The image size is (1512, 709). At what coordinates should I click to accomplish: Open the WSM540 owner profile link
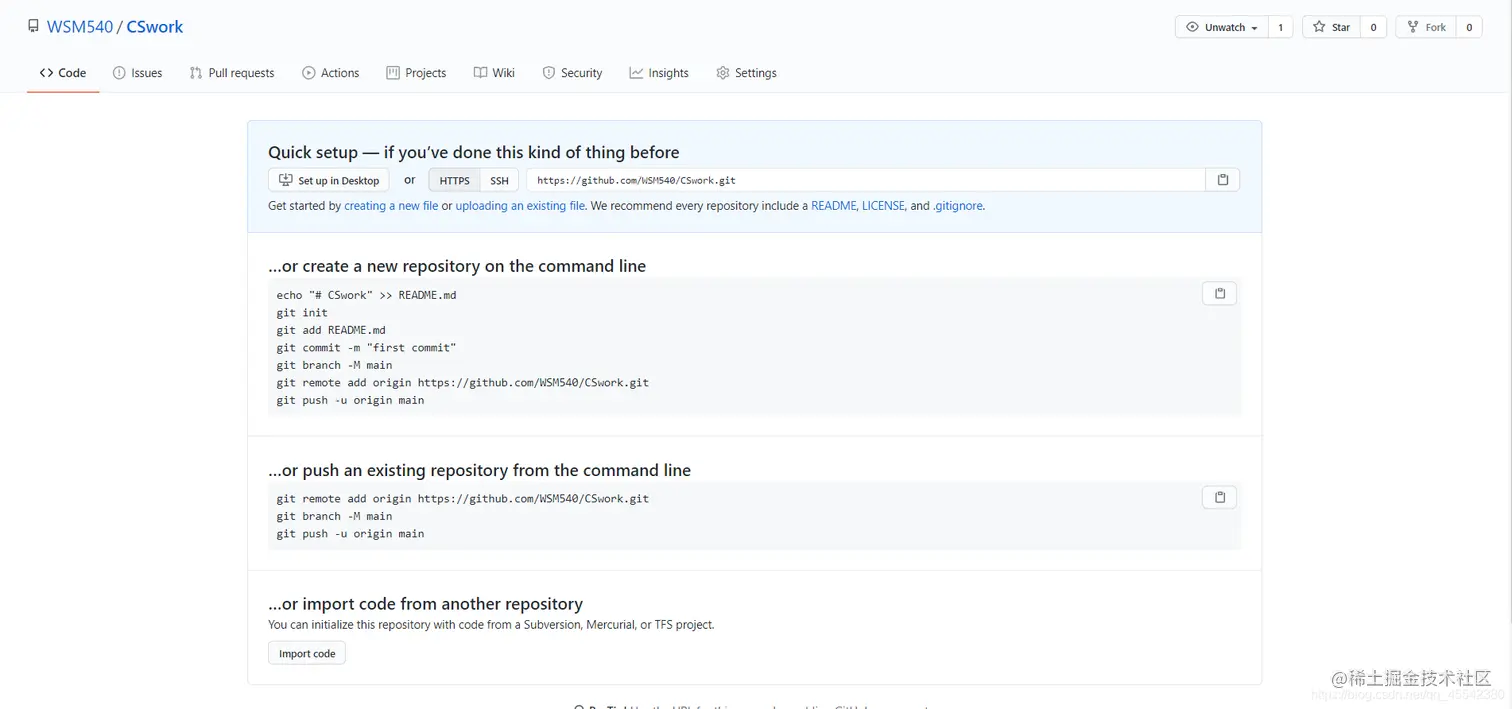(x=80, y=27)
